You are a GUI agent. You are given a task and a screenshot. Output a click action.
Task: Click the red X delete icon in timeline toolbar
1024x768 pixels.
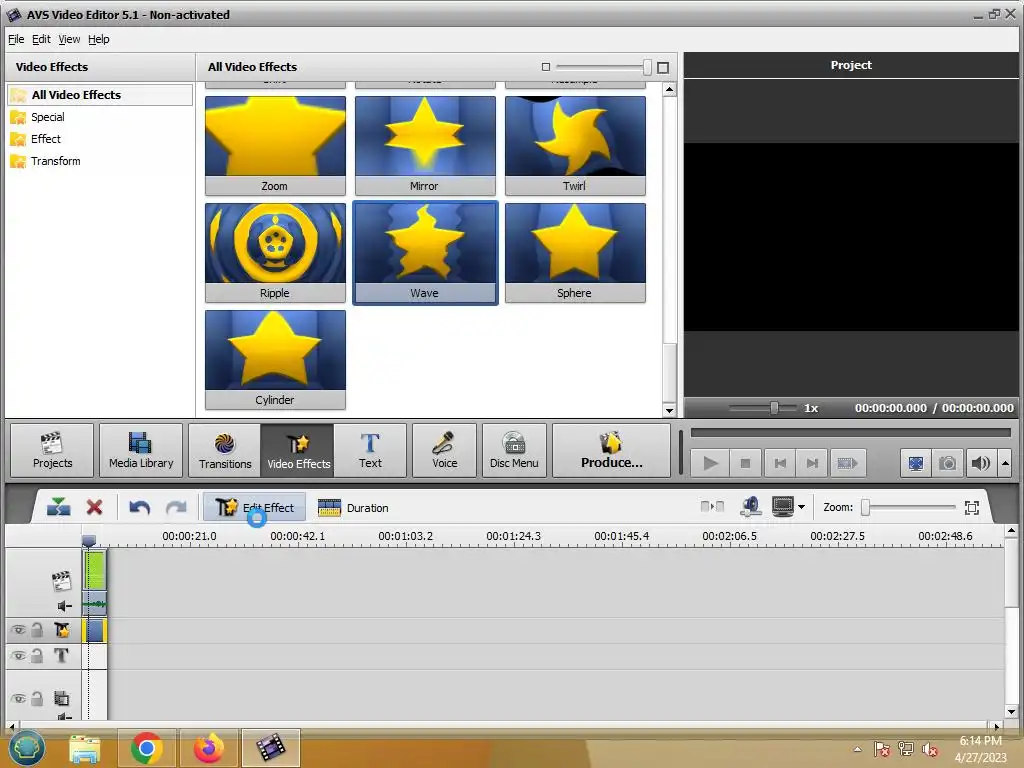point(95,507)
